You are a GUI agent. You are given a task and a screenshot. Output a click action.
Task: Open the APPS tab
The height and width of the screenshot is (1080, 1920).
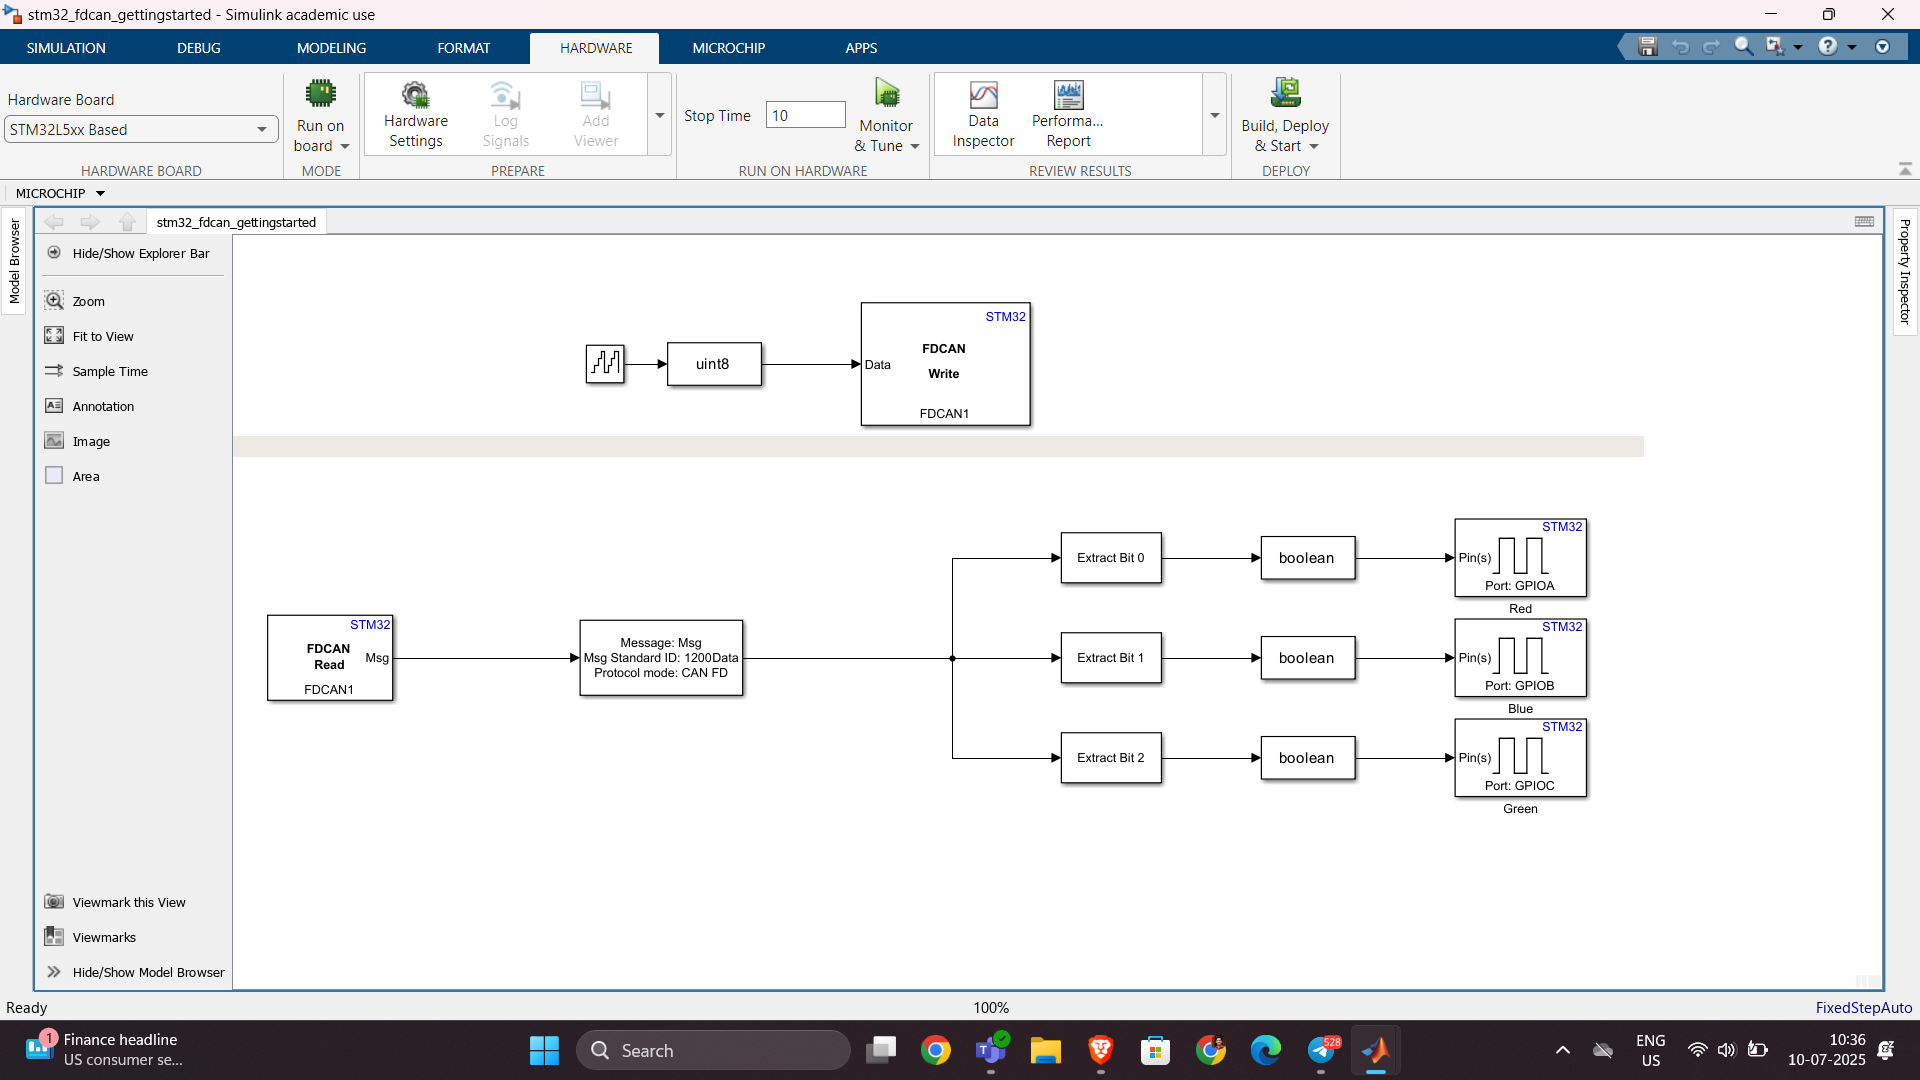[x=860, y=48]
